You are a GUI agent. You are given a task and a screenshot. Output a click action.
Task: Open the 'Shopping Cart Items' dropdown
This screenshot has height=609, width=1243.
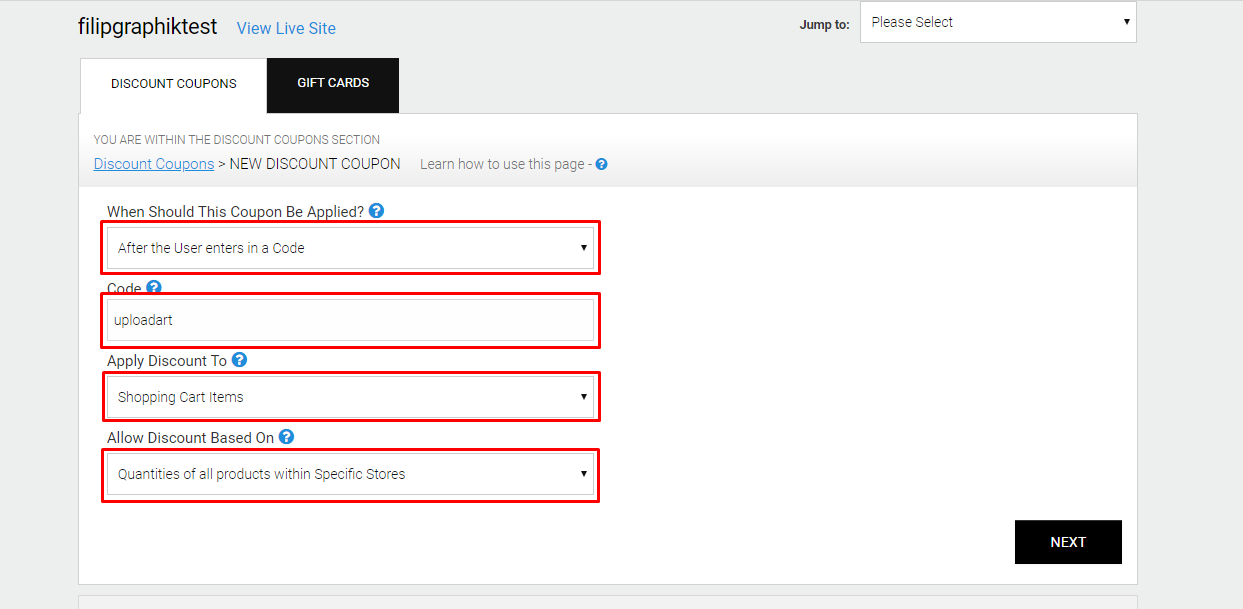(350, 397)
